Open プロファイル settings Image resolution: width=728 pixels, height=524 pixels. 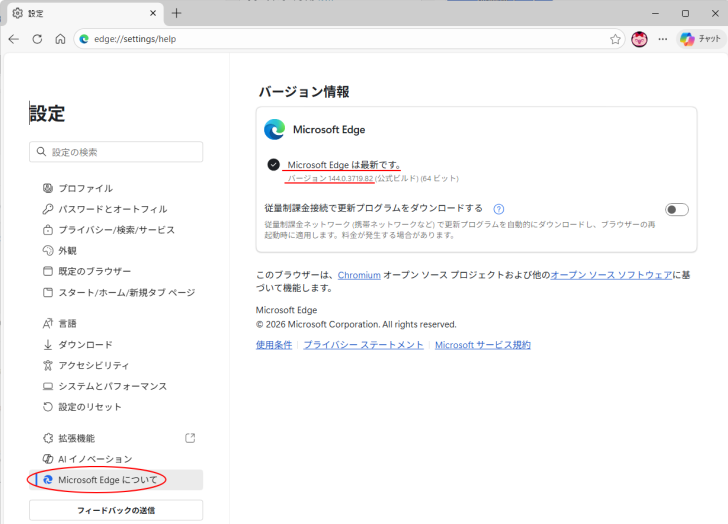[116, 188]
